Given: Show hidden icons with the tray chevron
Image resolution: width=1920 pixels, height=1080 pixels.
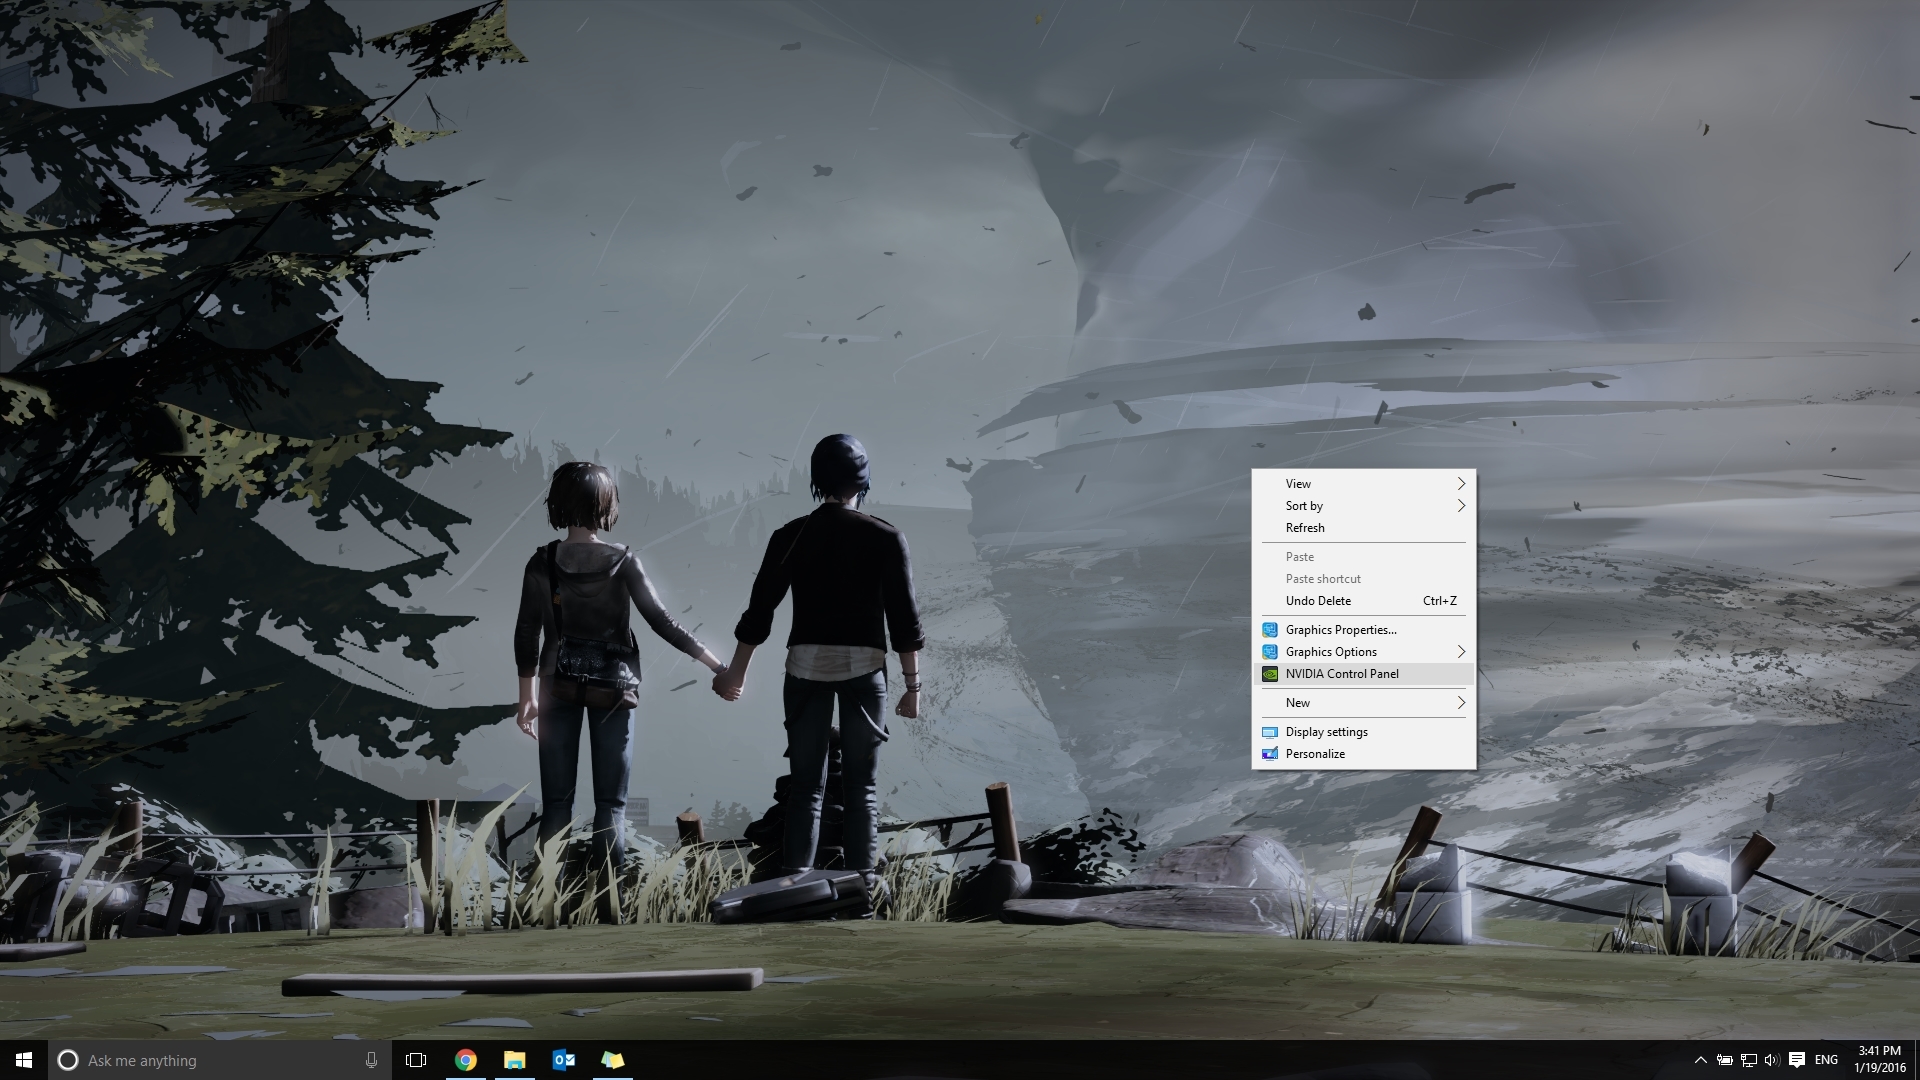Looking at the screenshot, I should 1701,1060.
